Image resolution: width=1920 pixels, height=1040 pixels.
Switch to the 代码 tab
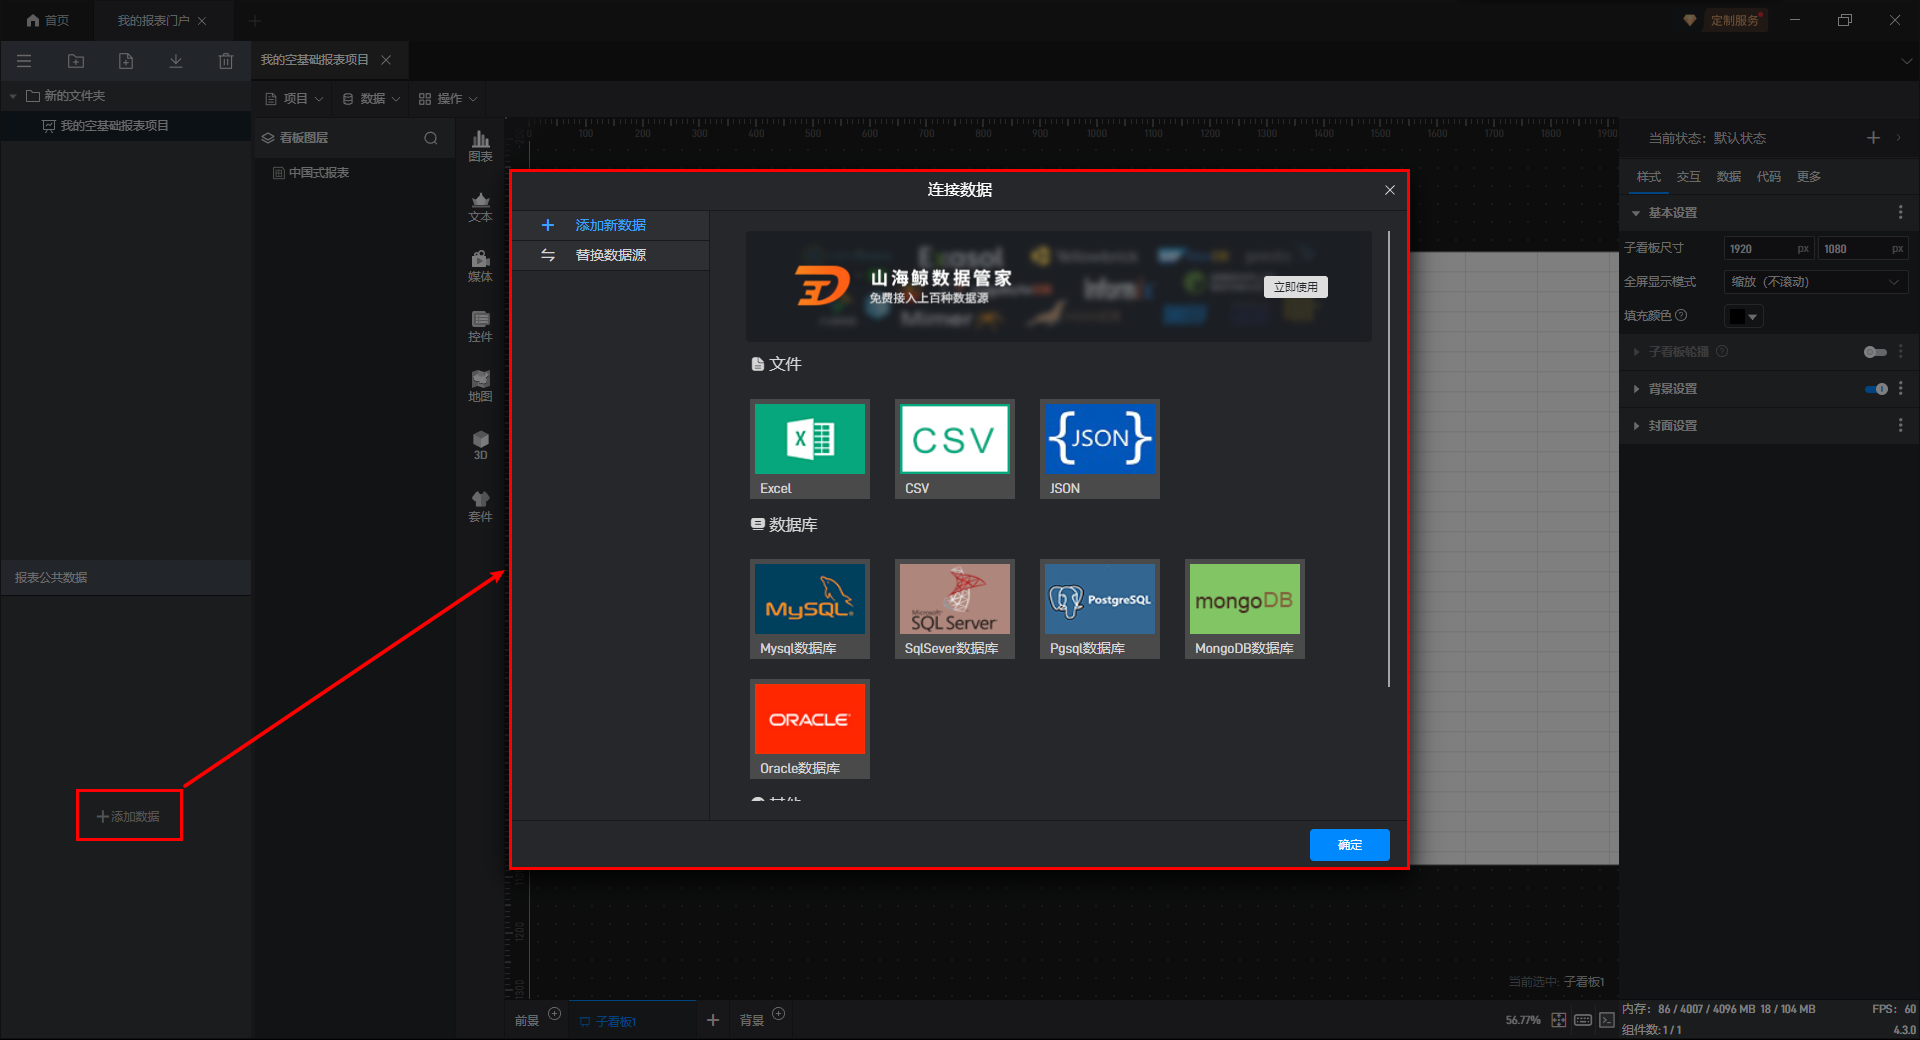1769,177
